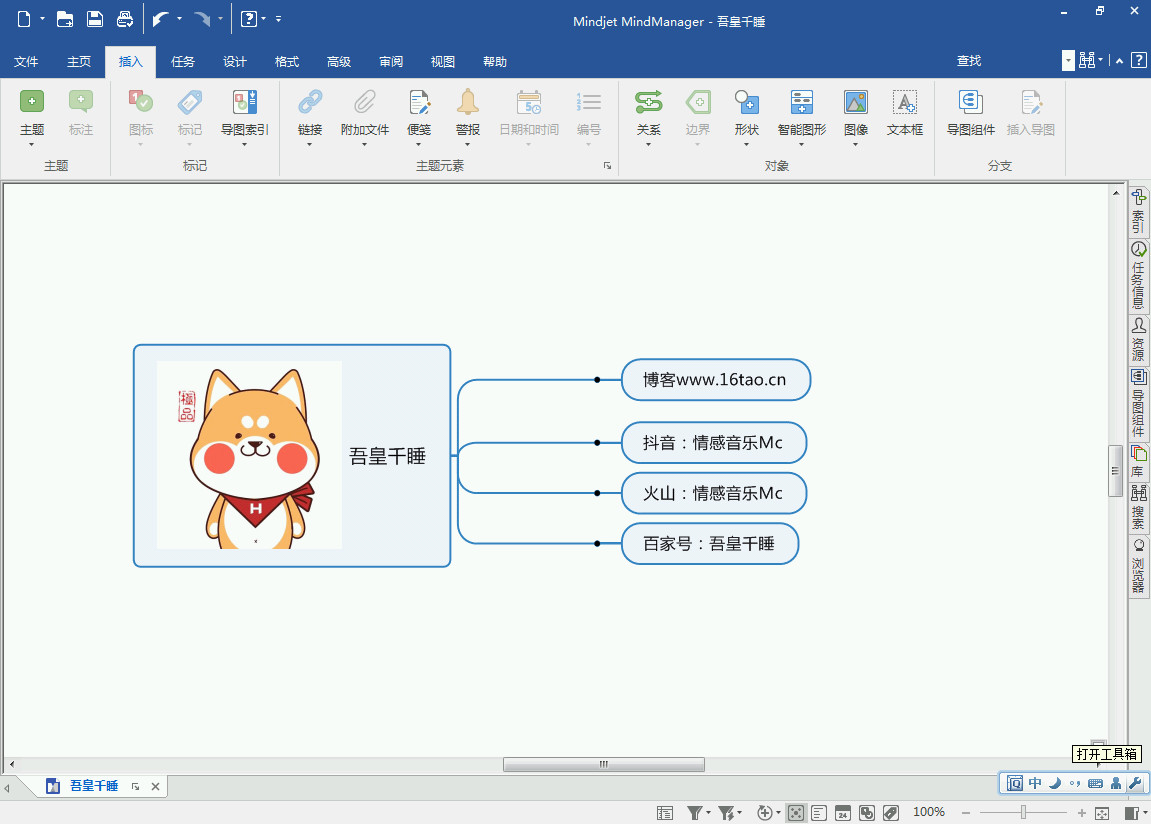
Task: Click the 智能图形 smart shapes icon
Action: 801,102
